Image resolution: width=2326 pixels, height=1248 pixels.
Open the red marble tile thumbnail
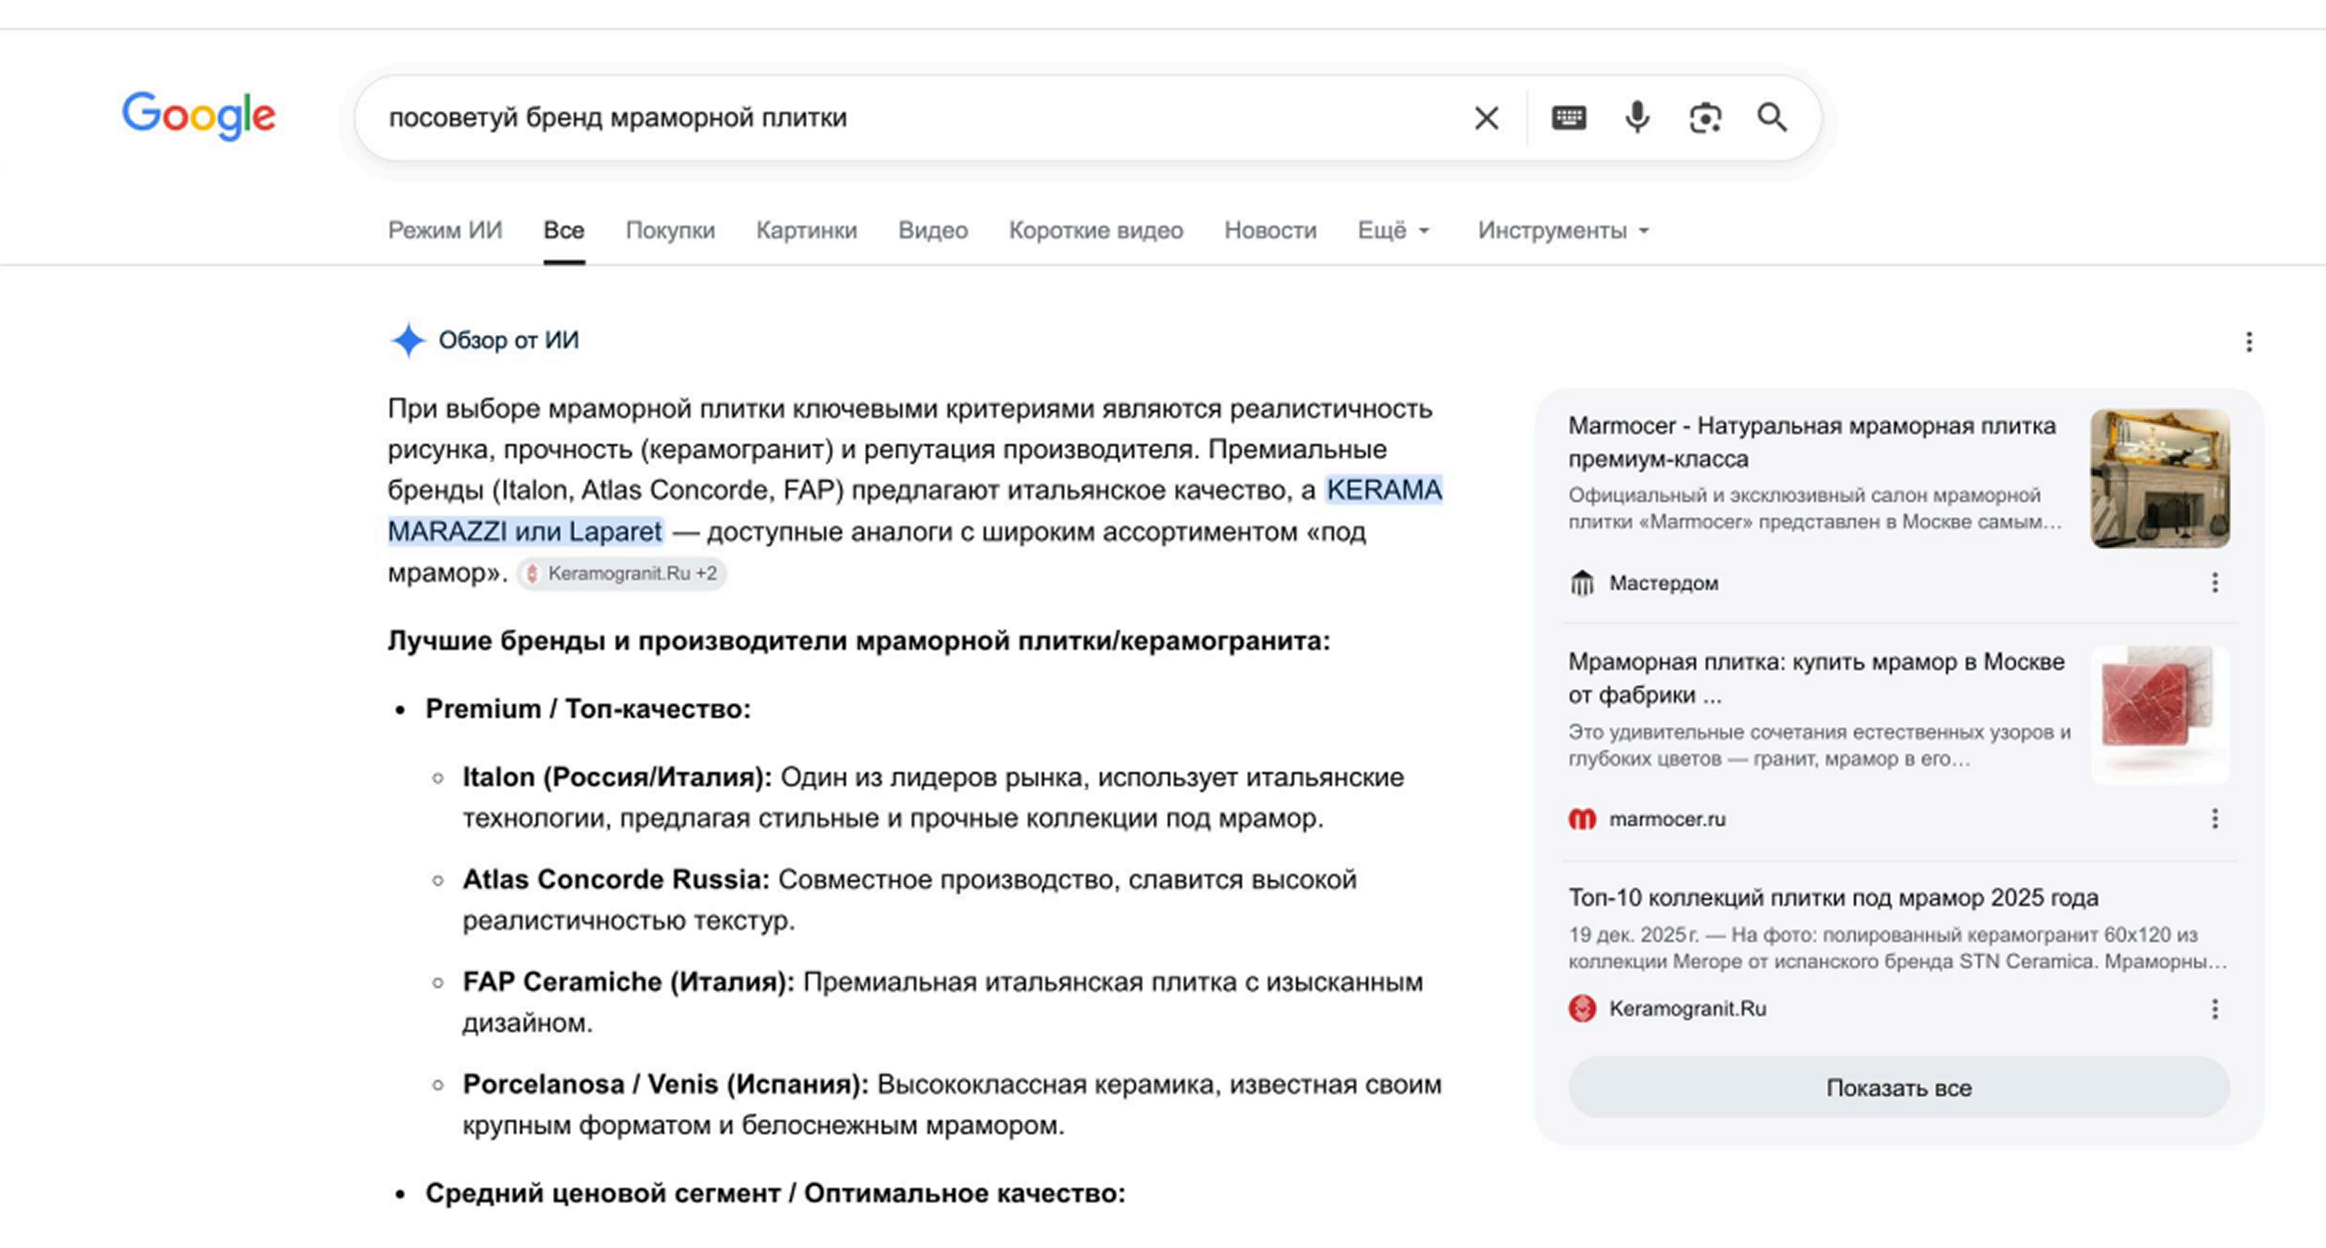[2160, 714]
